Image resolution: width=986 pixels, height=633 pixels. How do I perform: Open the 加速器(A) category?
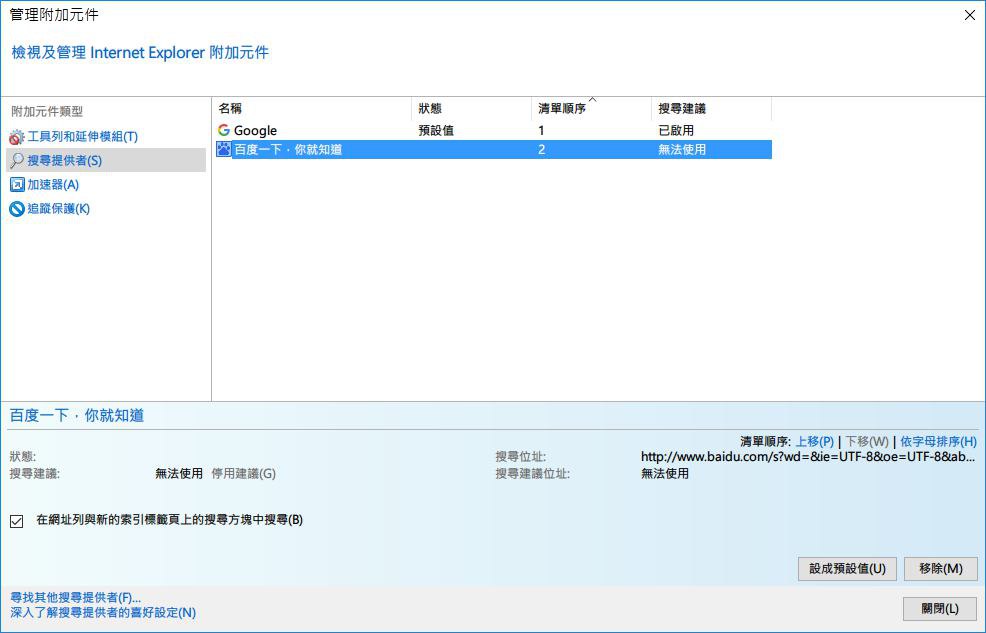(x=53, y=185)
